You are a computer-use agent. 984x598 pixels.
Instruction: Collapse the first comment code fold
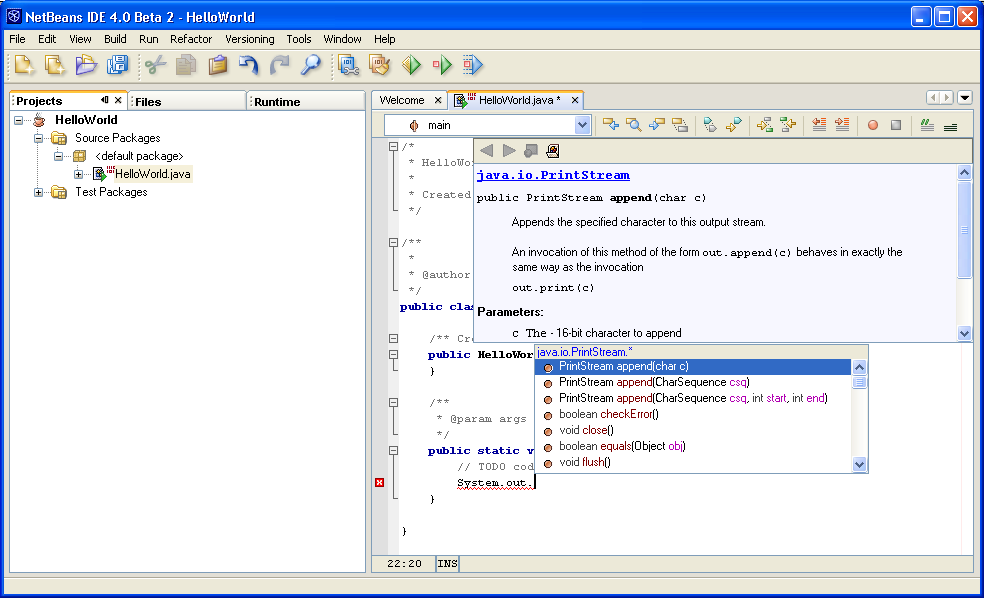tap(393, 146)
